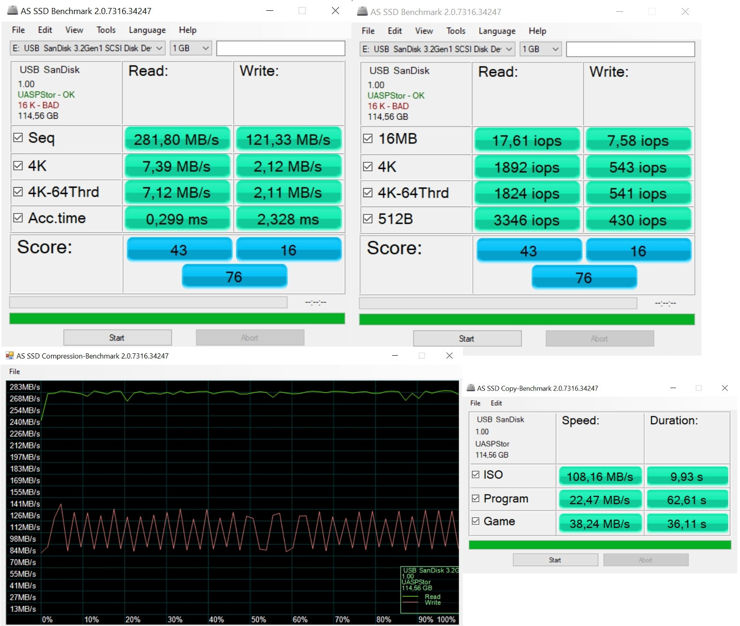Viewport: 740px width, 626px height.
Task: Uncheck the 4K checkbox in the left window
Action: coord(18,165)
